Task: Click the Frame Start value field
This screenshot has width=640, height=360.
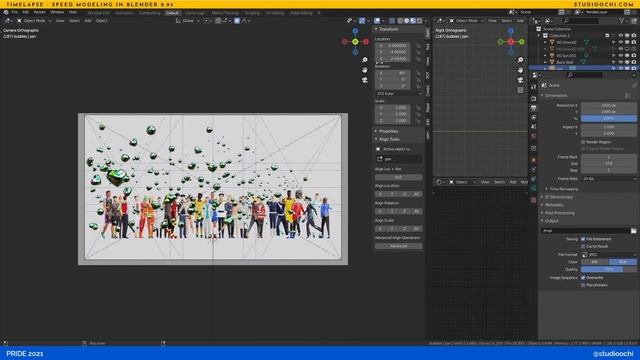Action: 608,157
